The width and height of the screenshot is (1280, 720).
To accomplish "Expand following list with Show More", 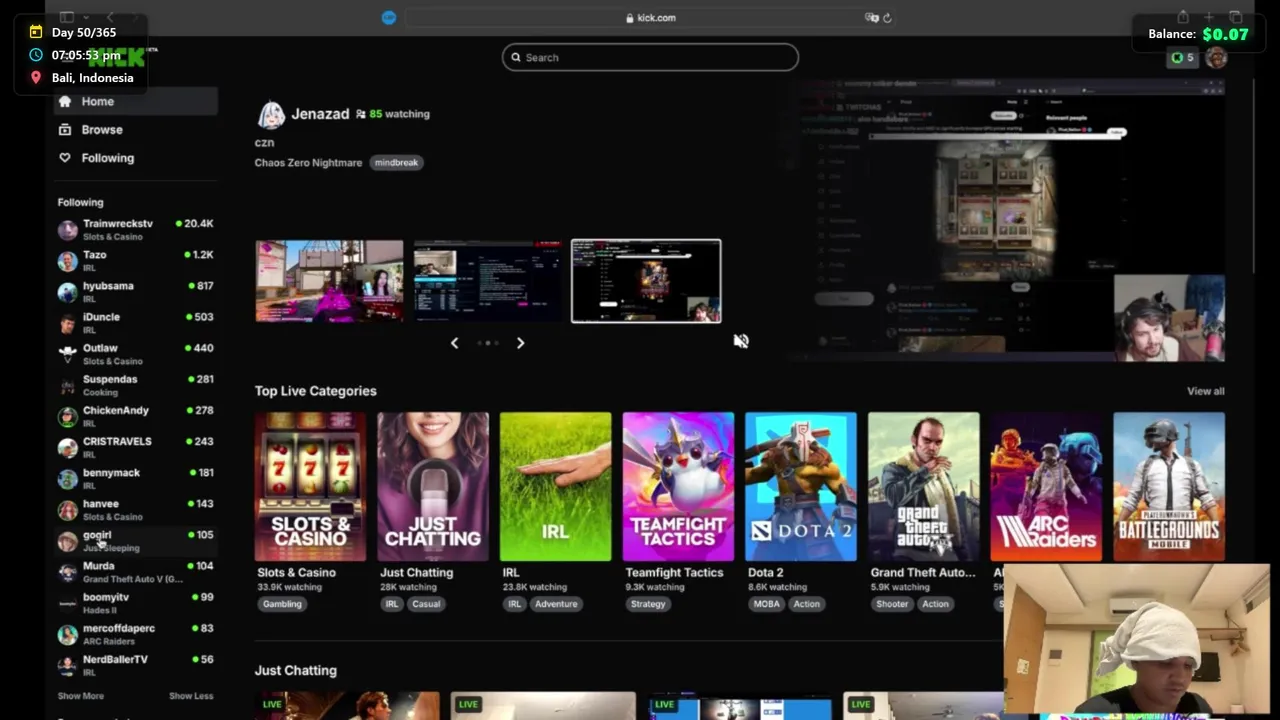I will [80, 696].
